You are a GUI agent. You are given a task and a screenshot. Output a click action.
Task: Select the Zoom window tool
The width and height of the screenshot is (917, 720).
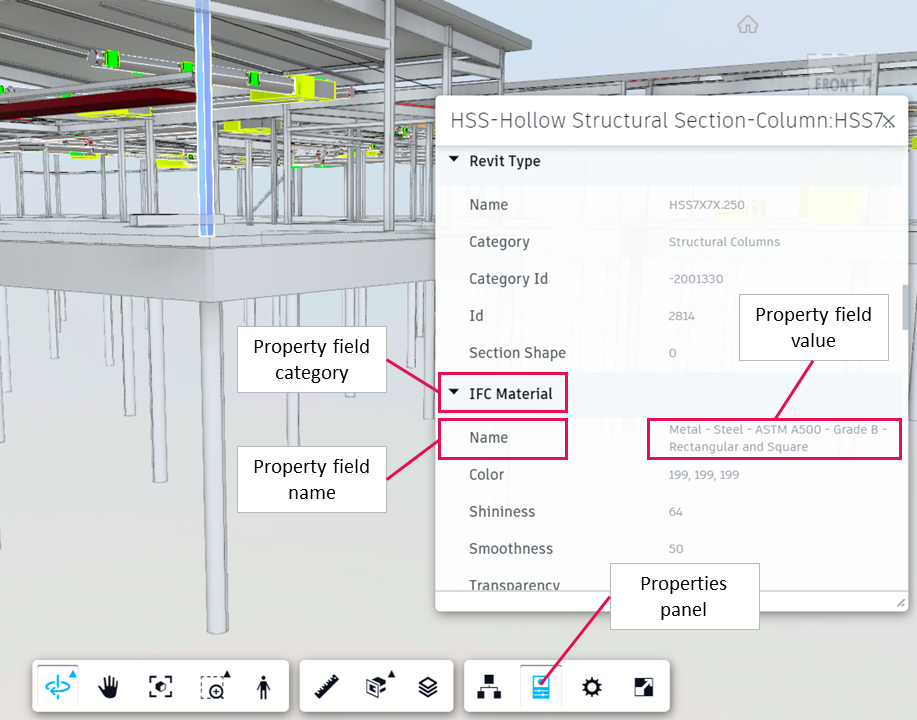tap(214, 686)
